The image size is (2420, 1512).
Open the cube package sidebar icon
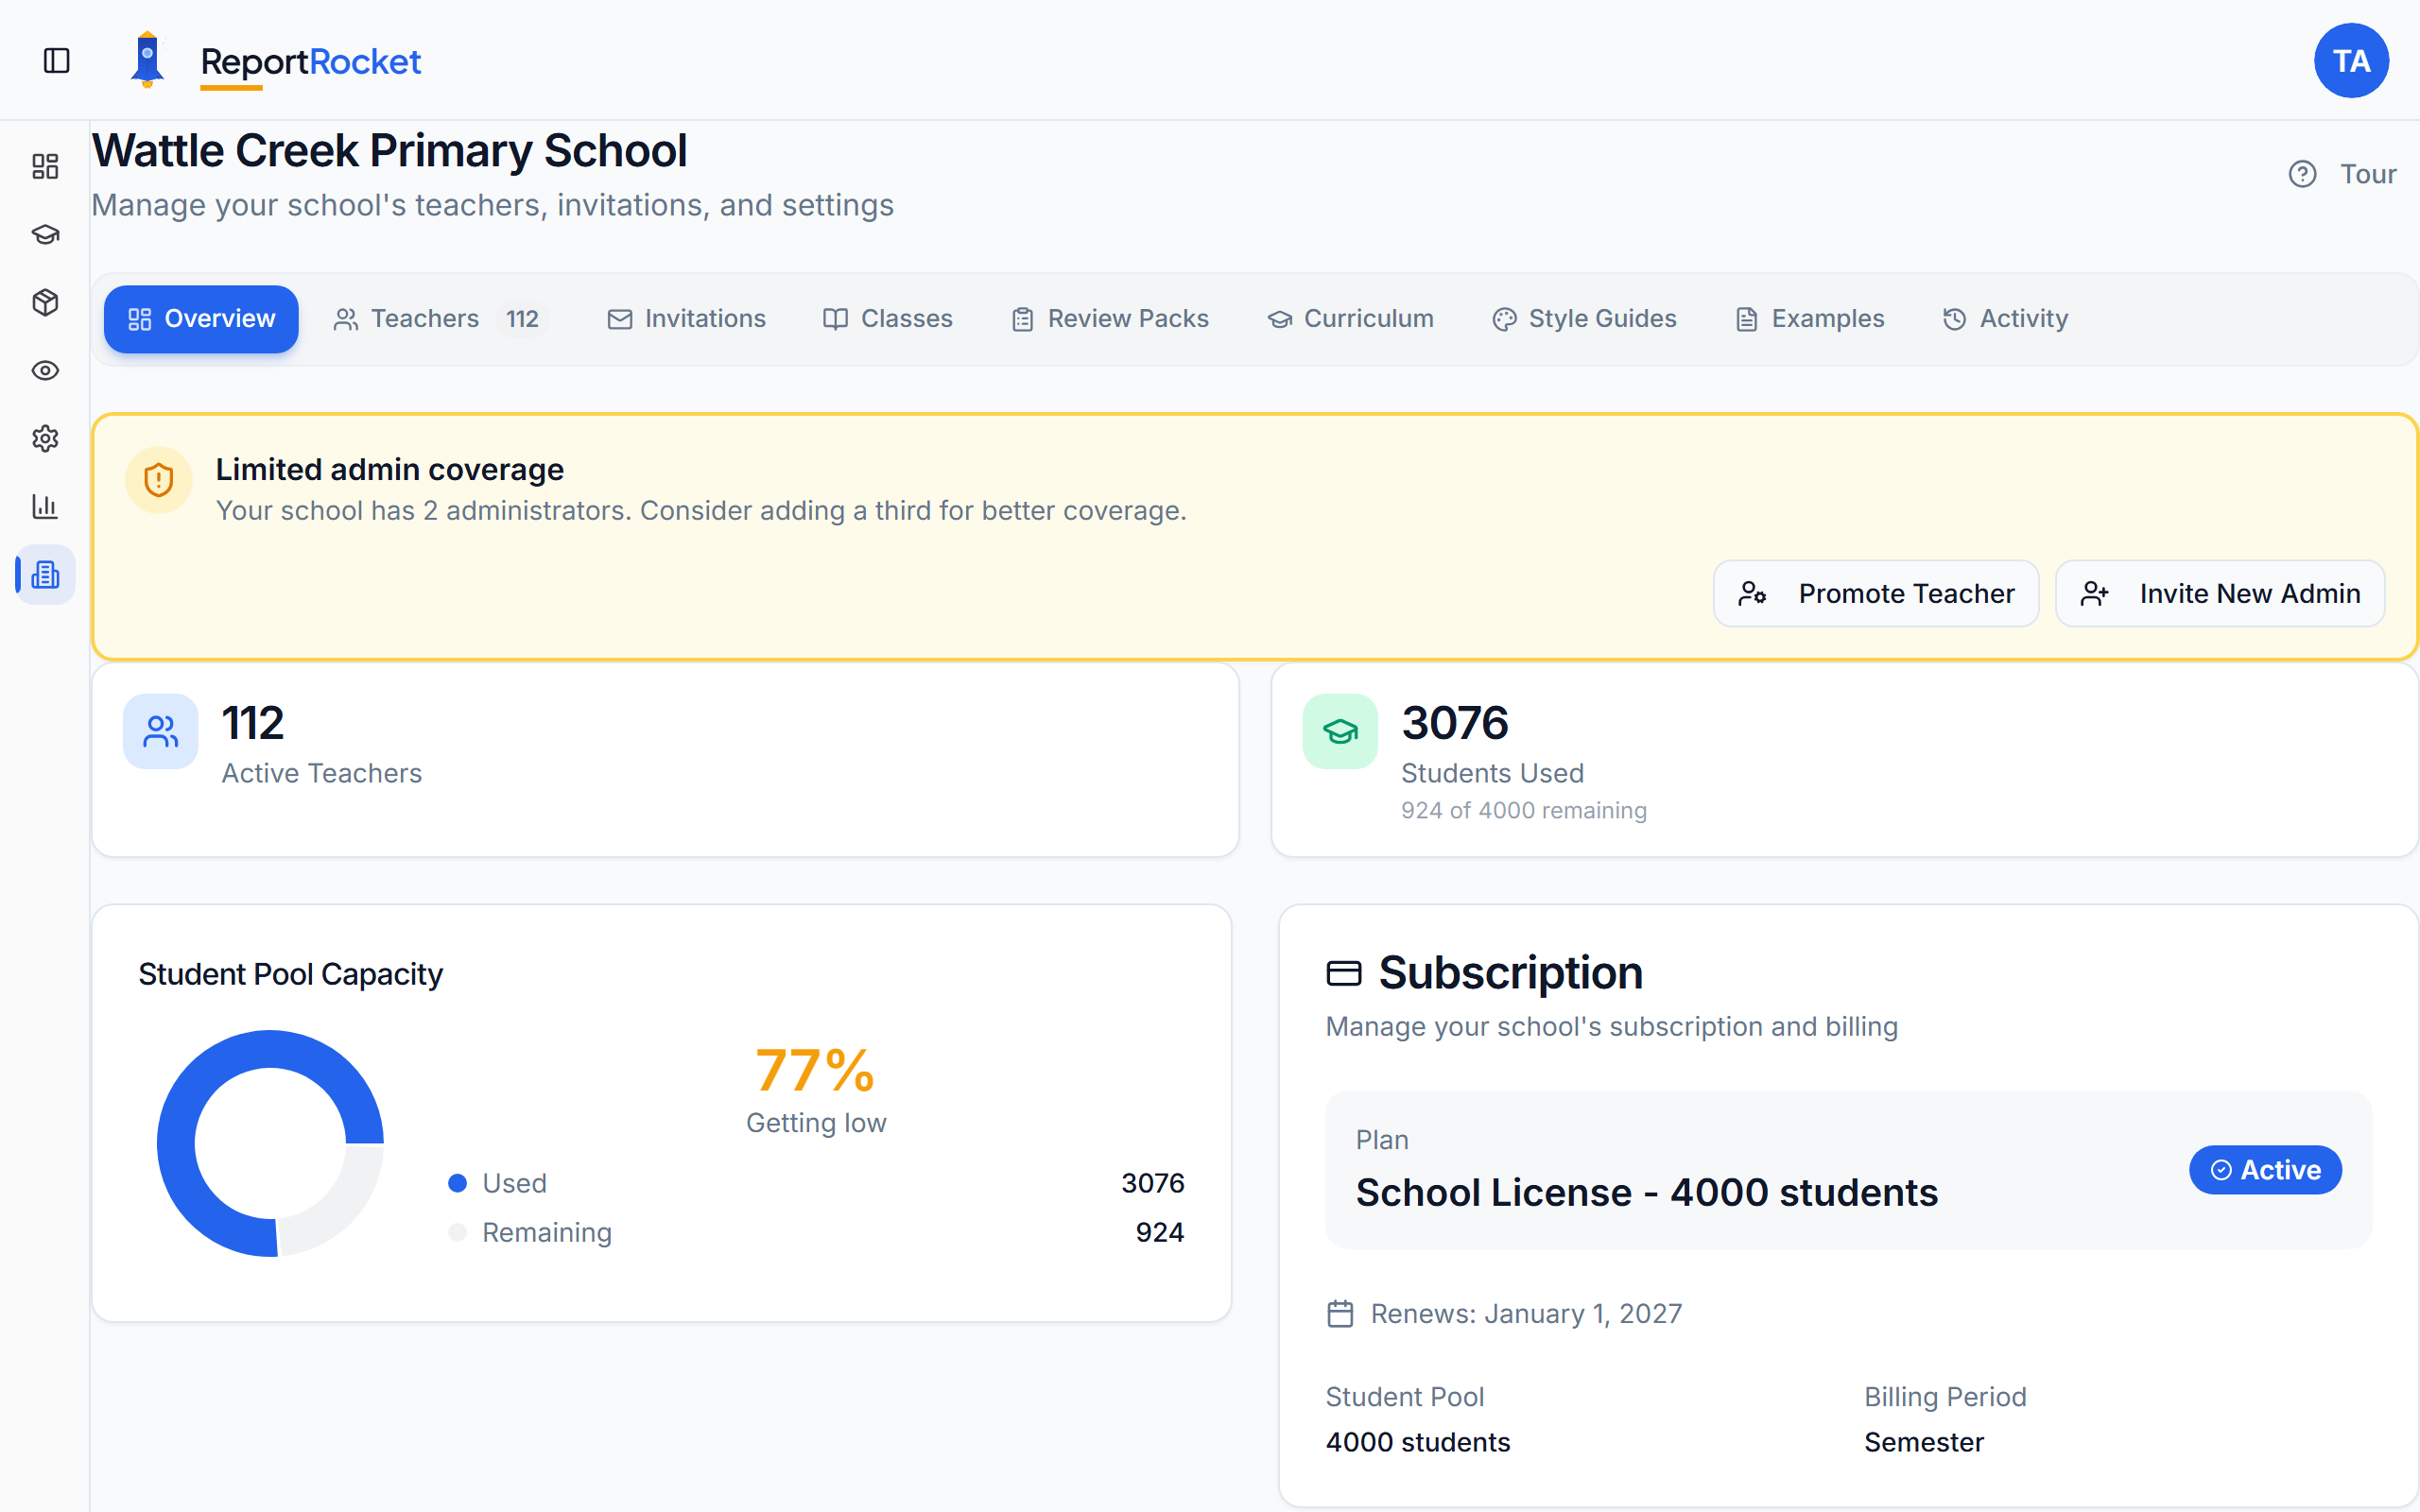coord(45,302)
